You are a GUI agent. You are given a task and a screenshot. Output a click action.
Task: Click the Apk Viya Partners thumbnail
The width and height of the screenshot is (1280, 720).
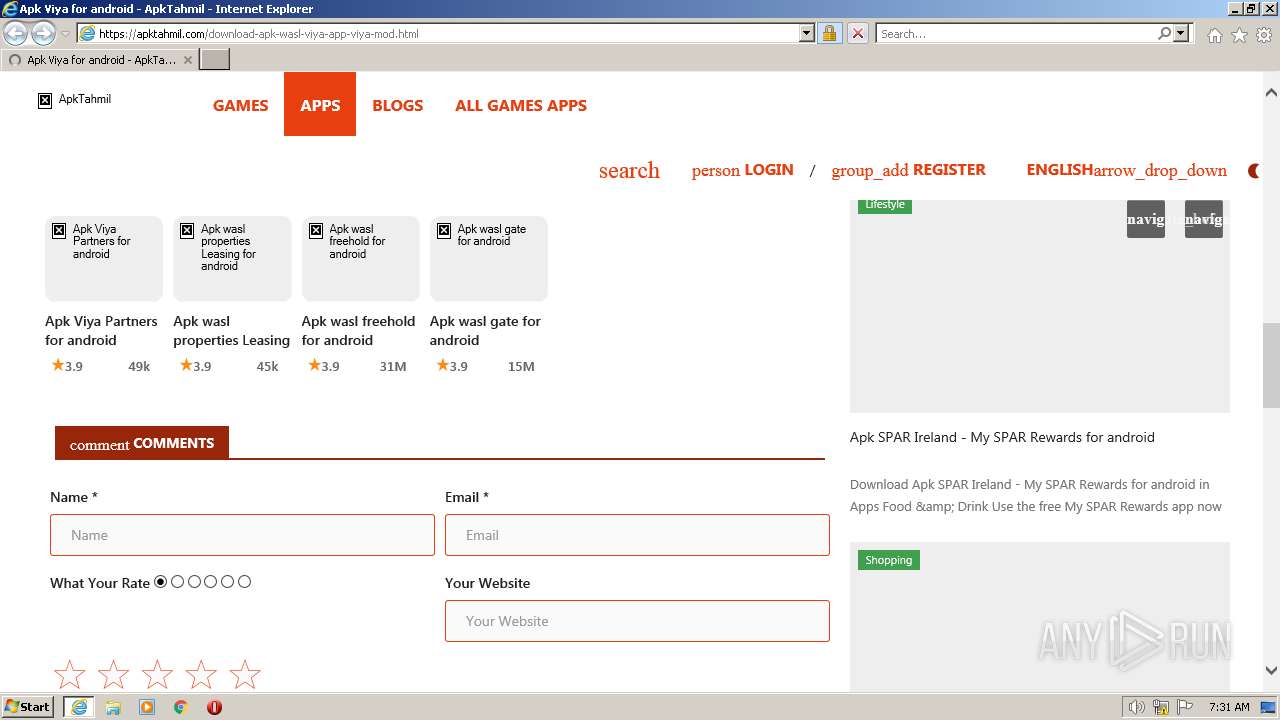[104, 258]
